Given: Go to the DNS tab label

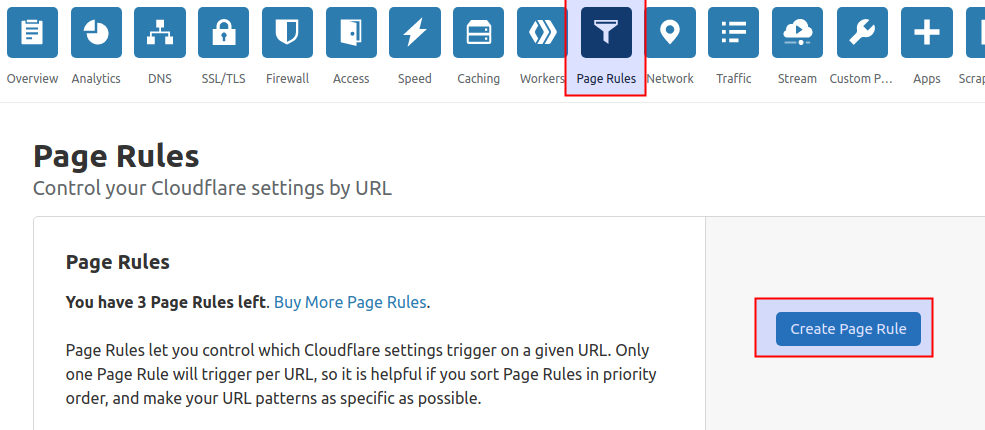Looking at the screenshot, I should click(160, 79).
